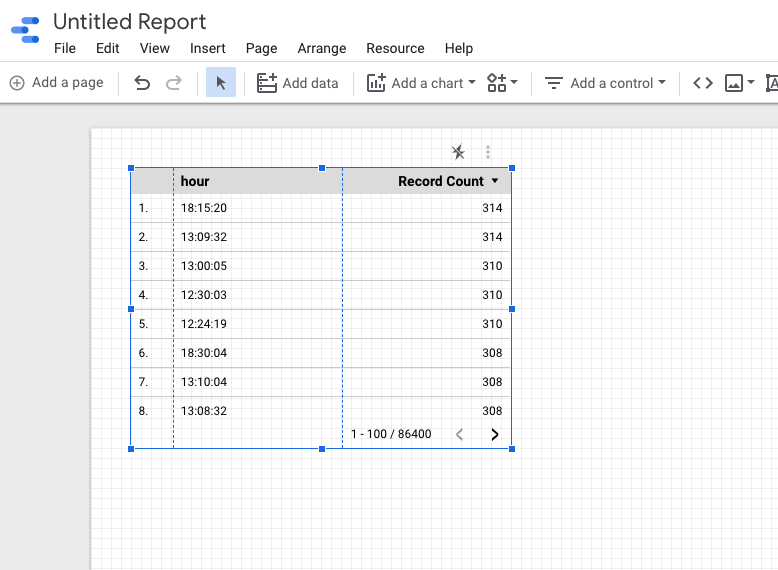Click the pin icon above the table

[458, 152]
